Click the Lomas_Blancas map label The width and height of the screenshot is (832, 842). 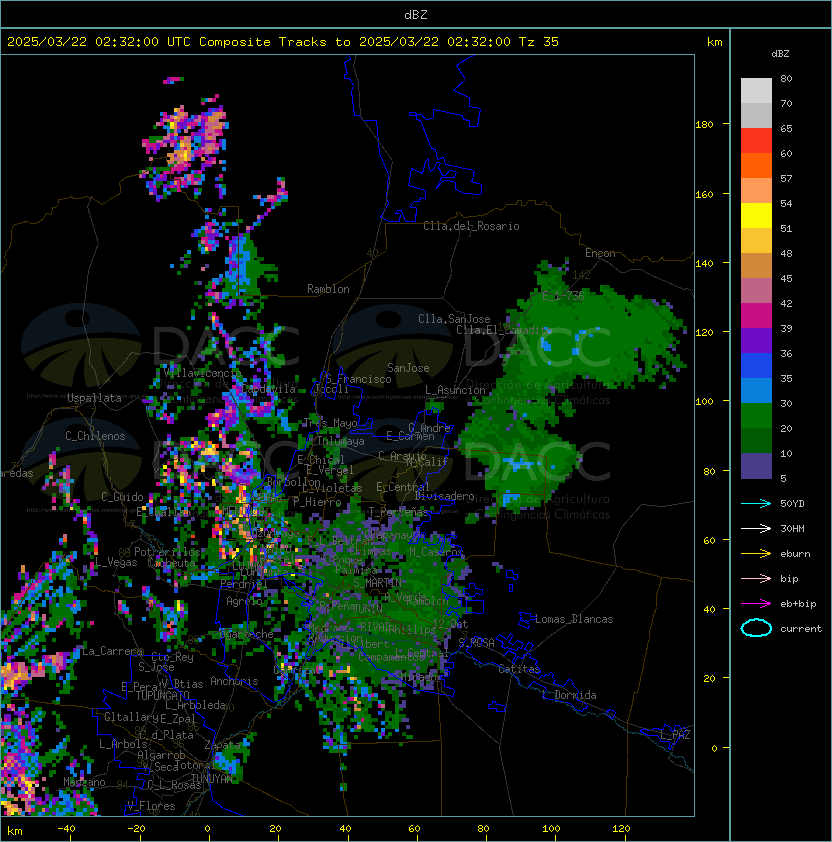574,619
